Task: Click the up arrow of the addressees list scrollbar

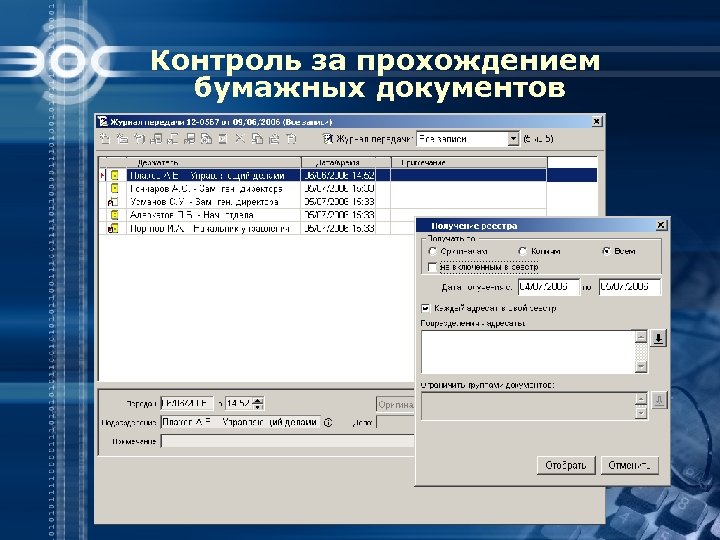Action: [x=641, y=337]
